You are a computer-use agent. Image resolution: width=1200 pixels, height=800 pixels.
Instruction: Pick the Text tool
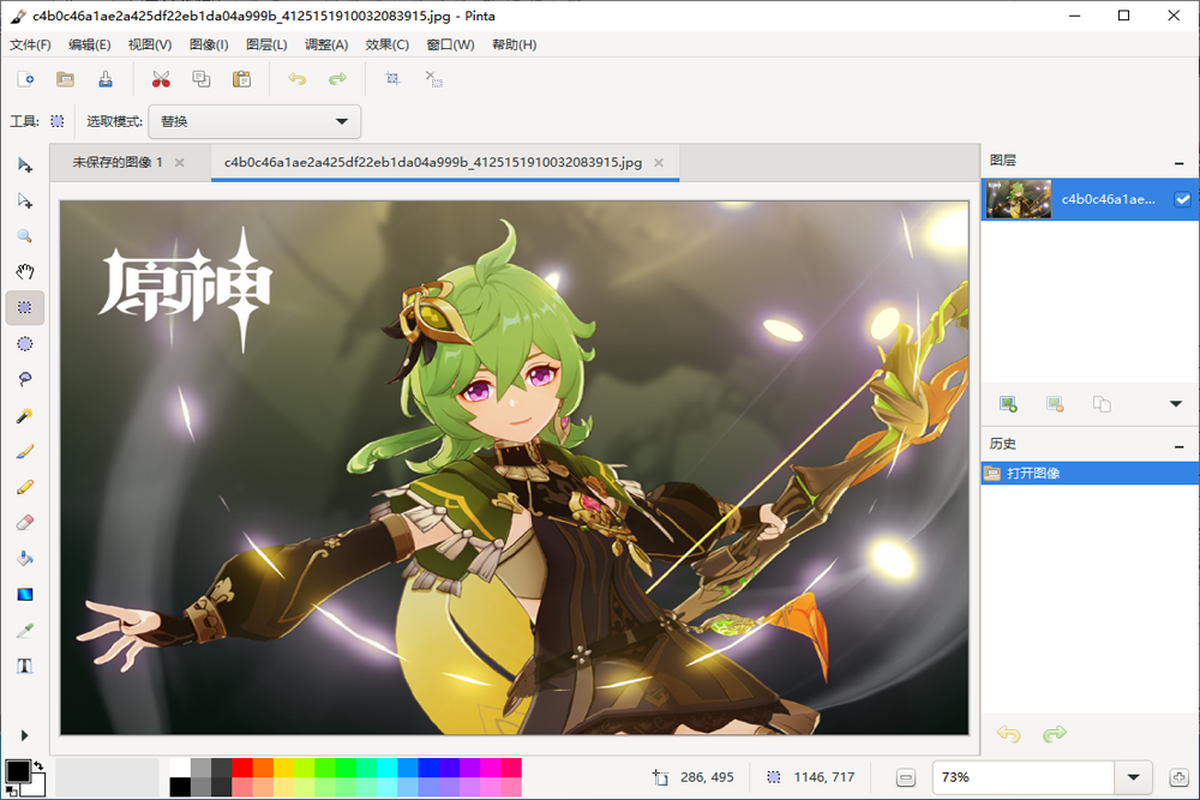pos(25,666)
